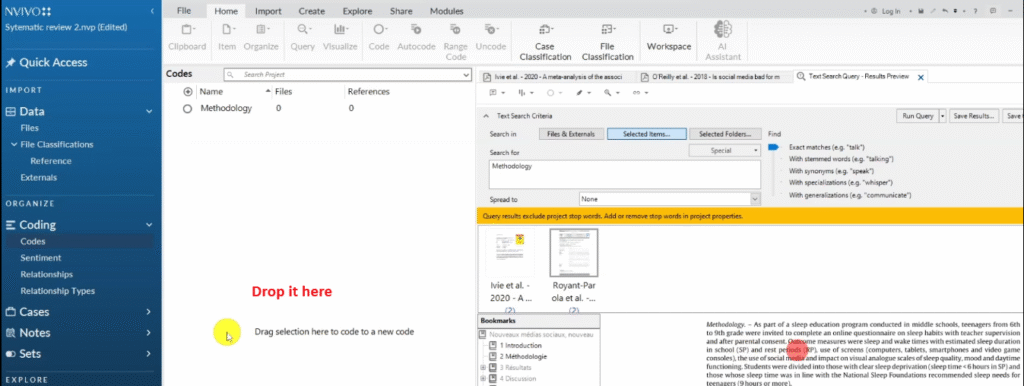
Task: Click the Selected Folders button
Action: coord(725,134)
